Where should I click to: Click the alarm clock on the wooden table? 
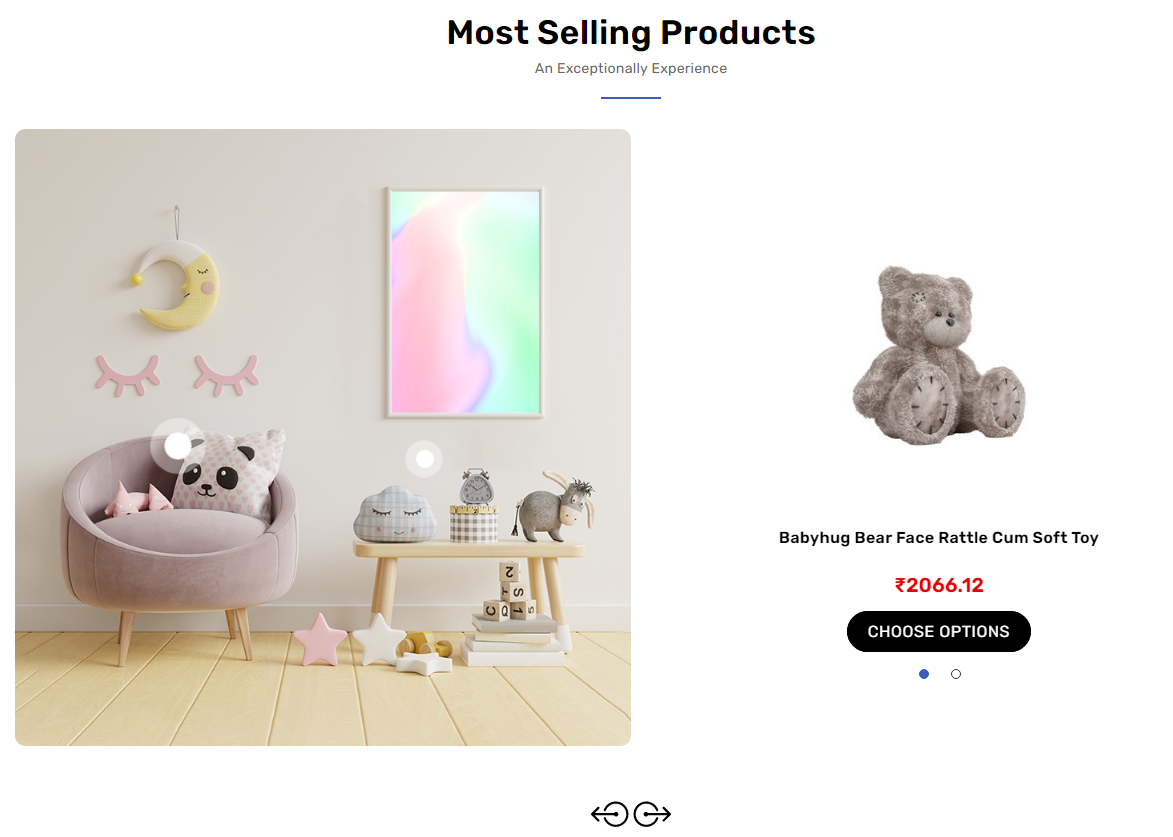tap(476, 488)
